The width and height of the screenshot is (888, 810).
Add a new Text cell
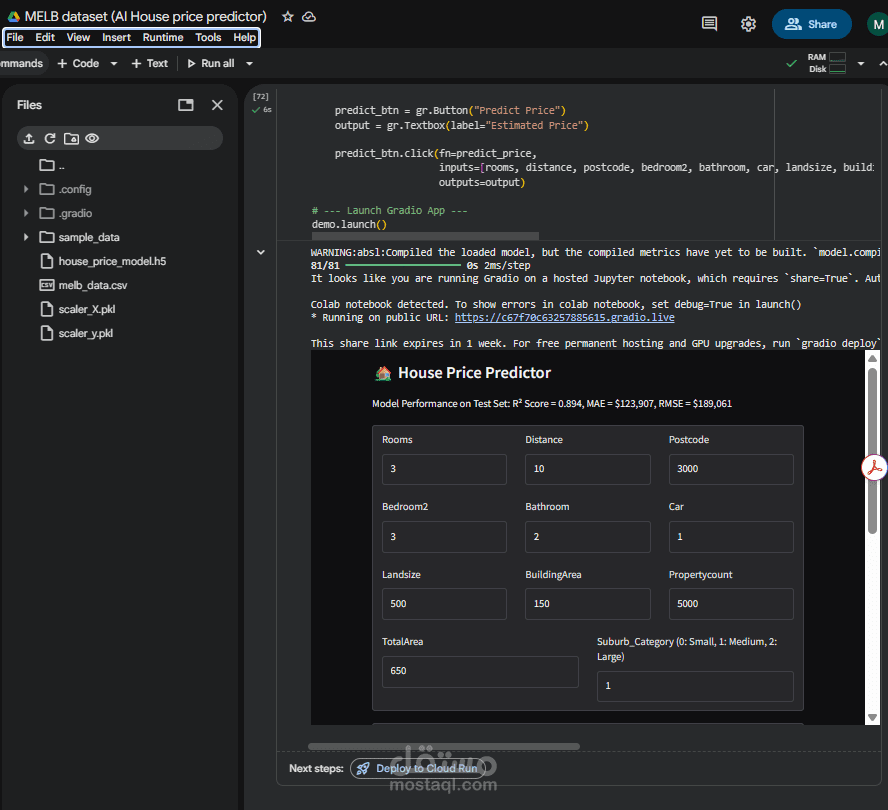pos(150,63)
